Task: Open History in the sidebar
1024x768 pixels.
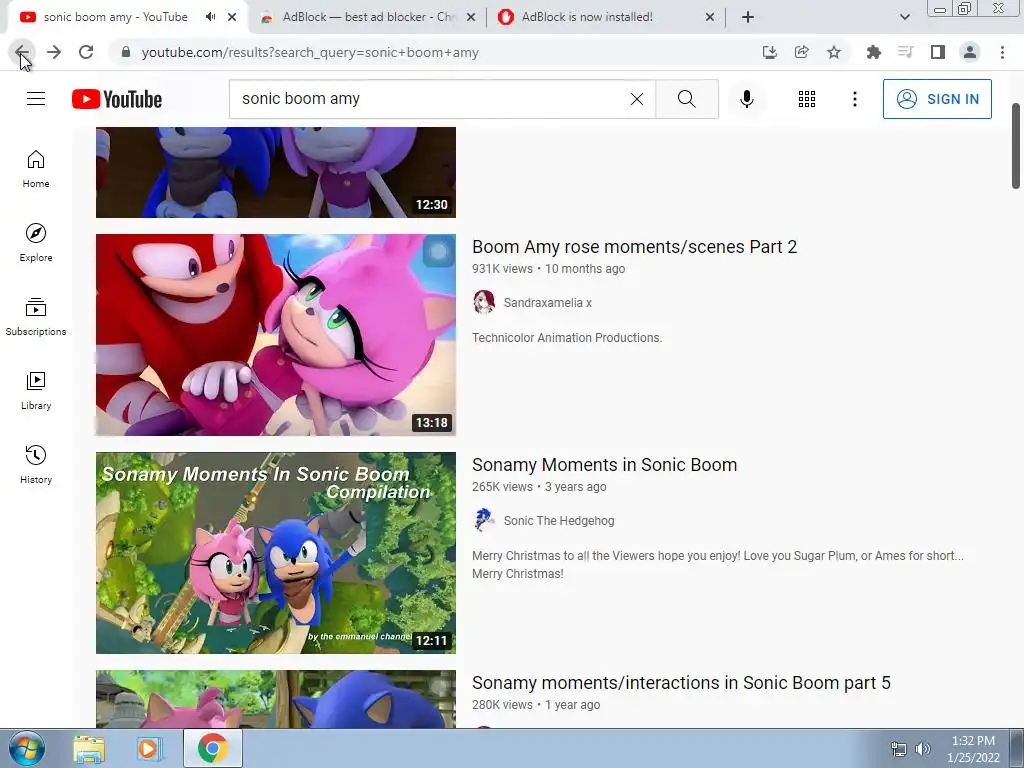Action: click(x=36, y=464)
